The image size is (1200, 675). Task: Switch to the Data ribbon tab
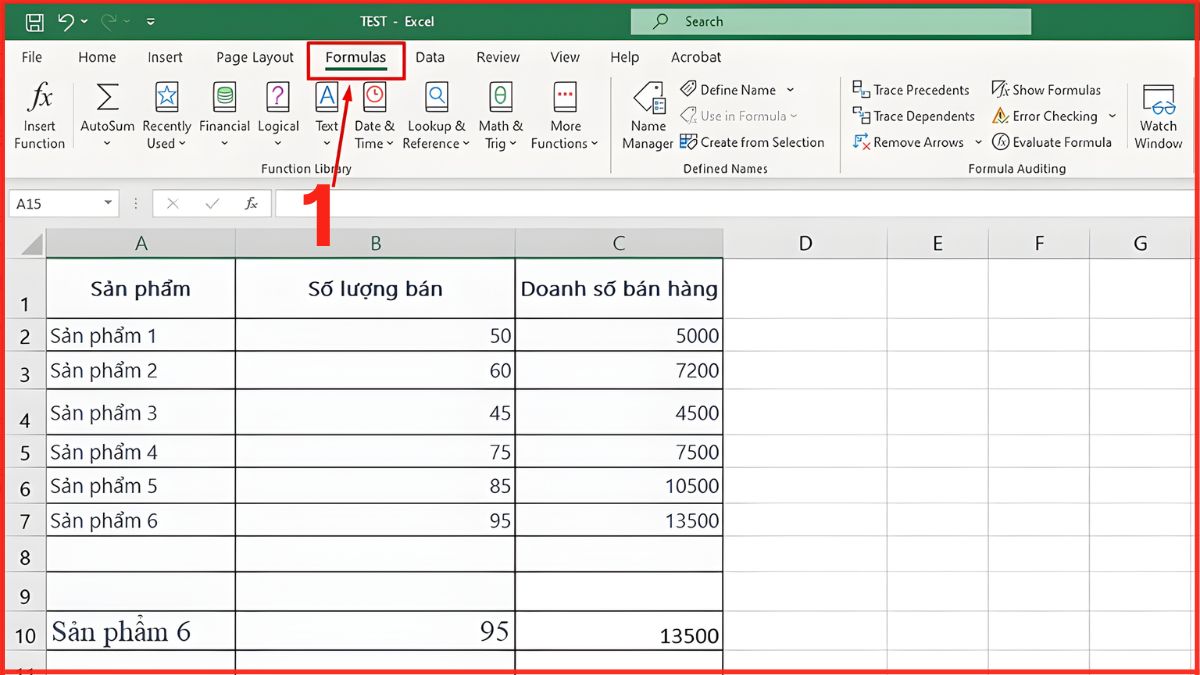(x=430, y=57)
